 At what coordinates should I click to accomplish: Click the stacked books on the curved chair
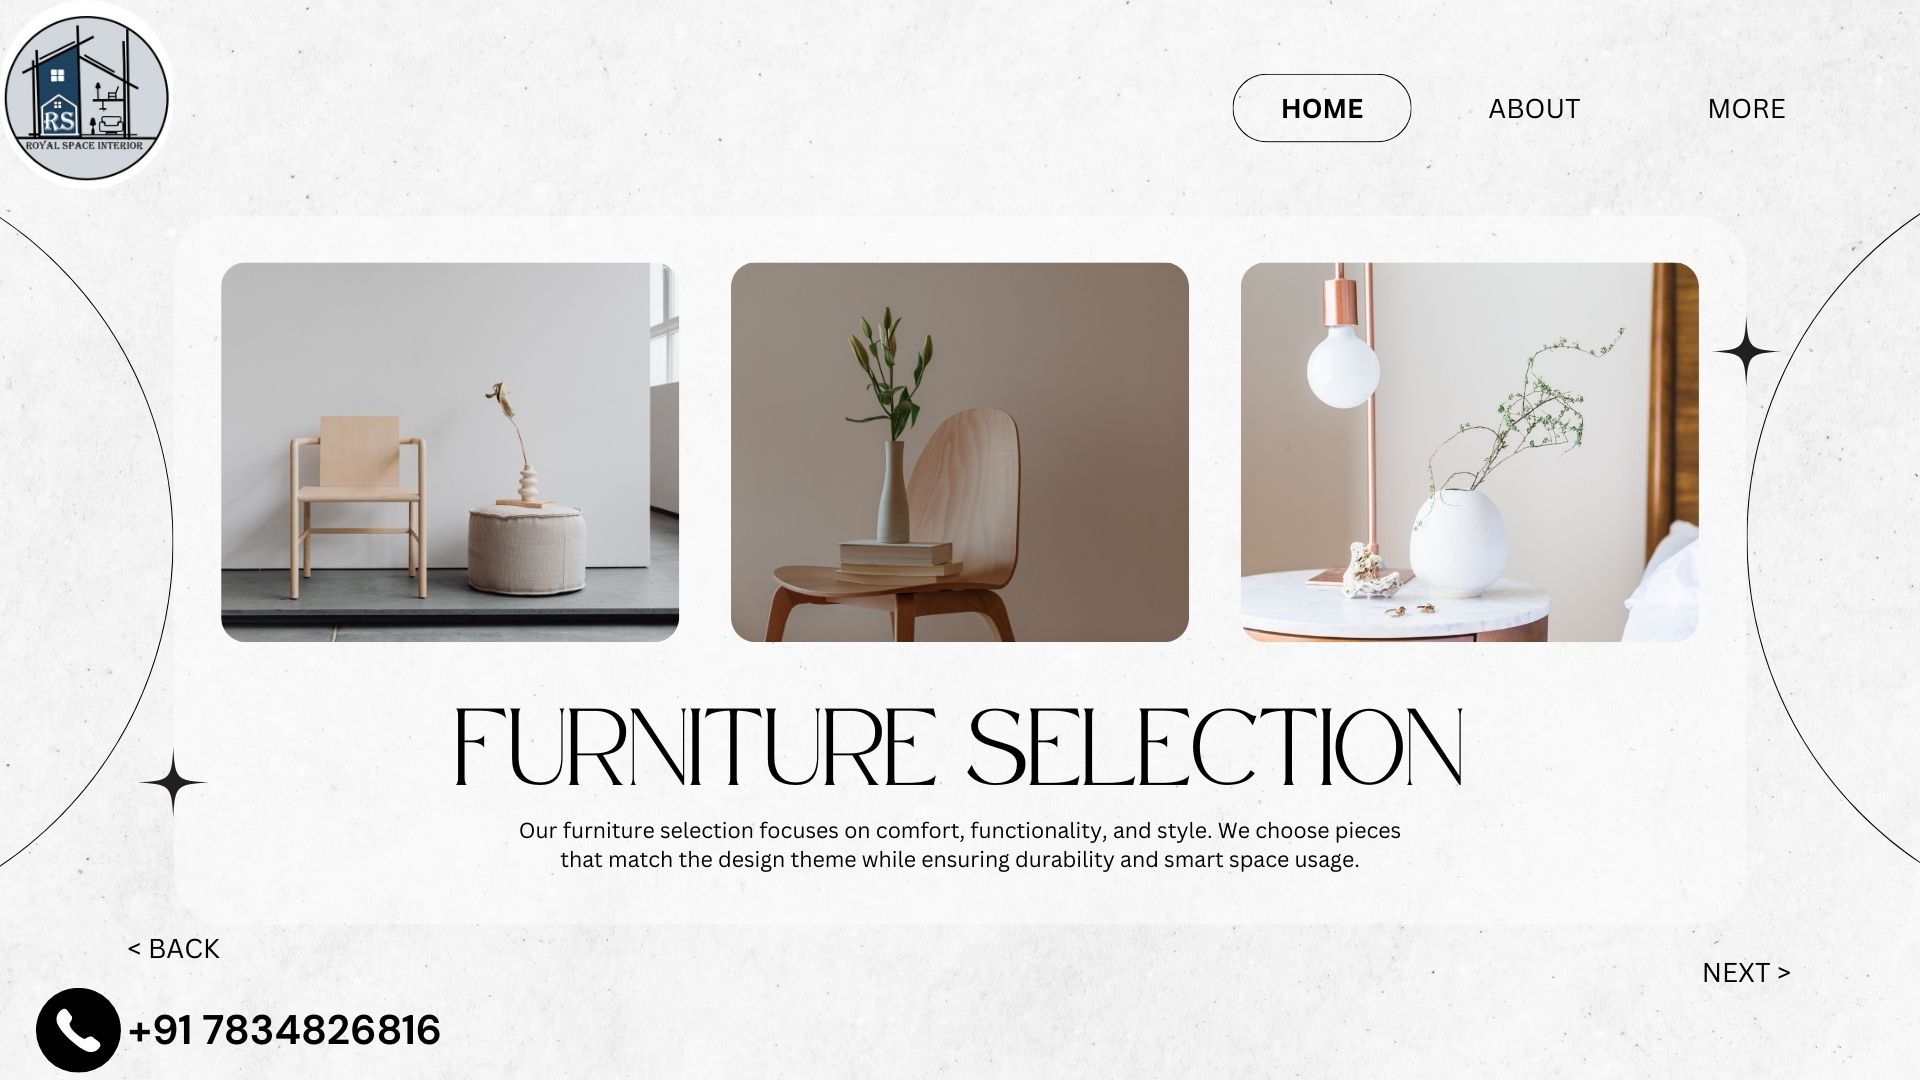point(893,560)
